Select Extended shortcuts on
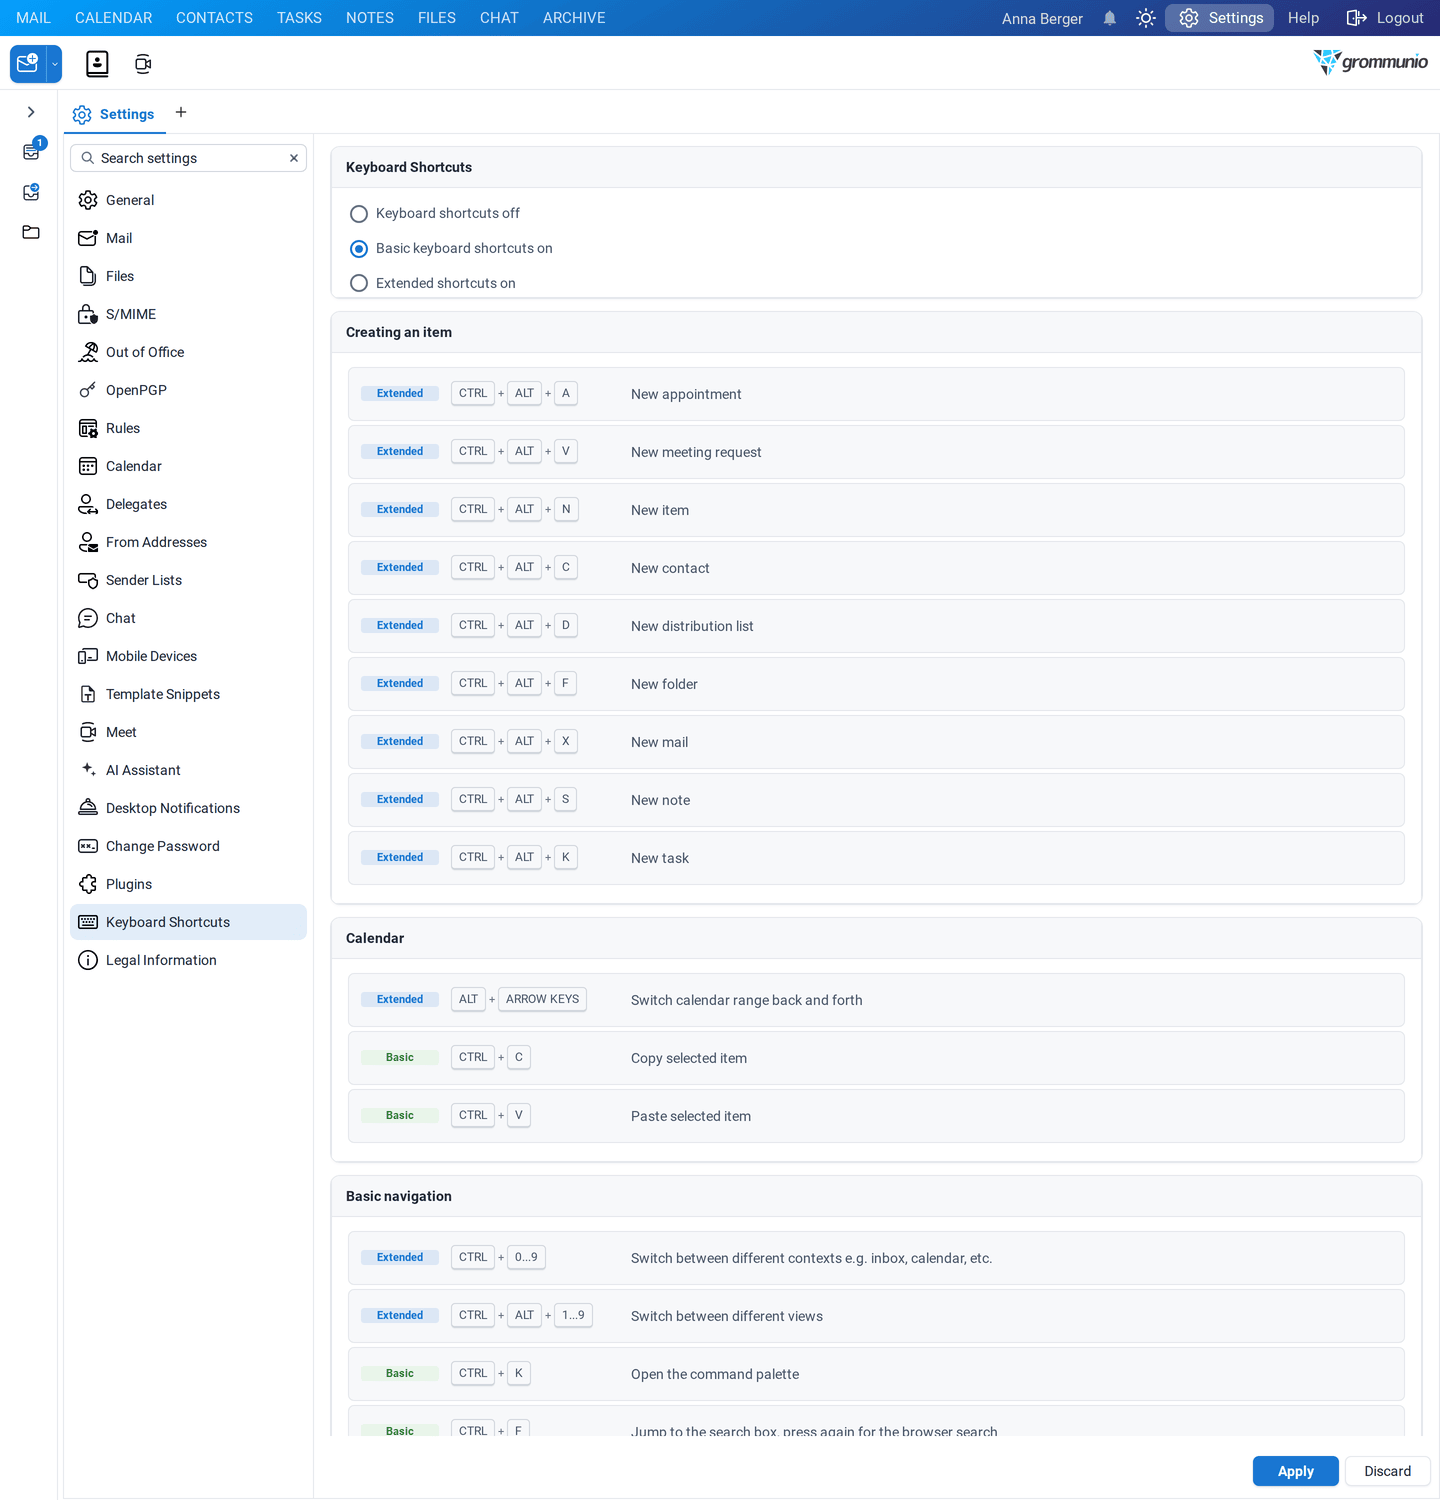The width and height of the screenshot is (1440, 1500). tap(359, 284)
